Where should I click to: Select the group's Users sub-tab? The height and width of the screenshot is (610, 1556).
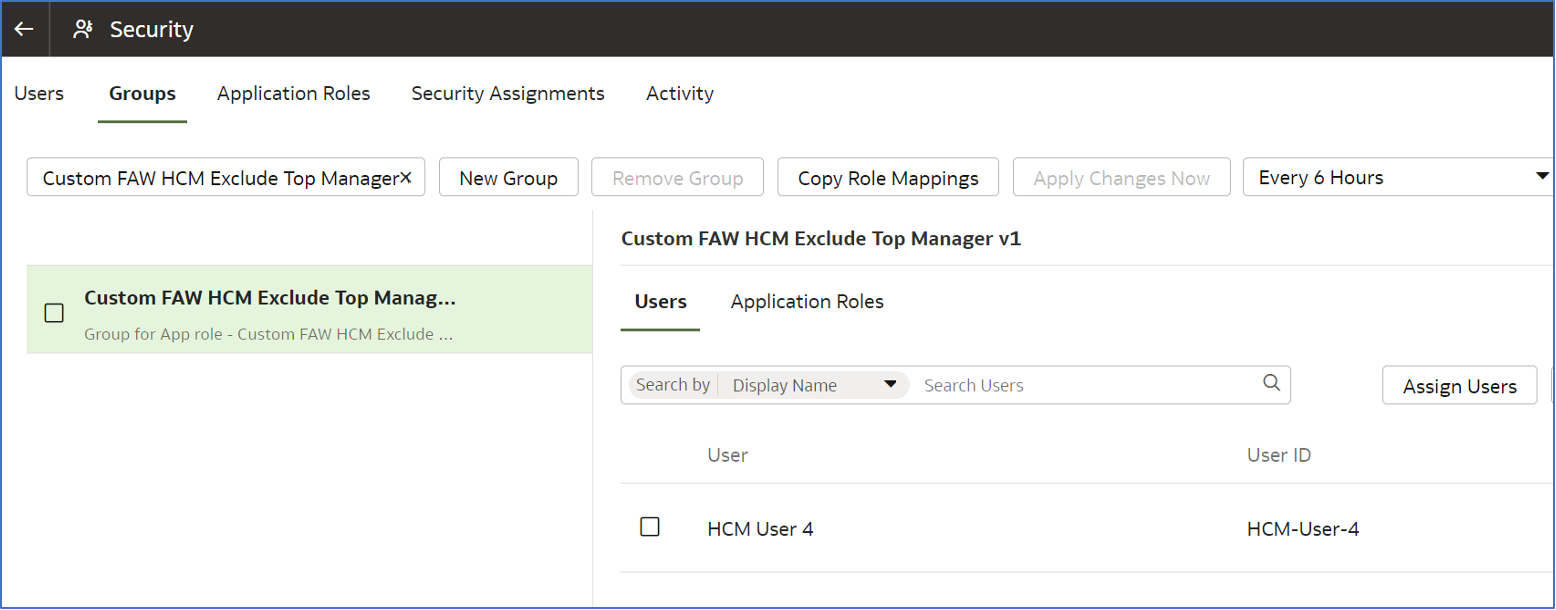[660, 302]
